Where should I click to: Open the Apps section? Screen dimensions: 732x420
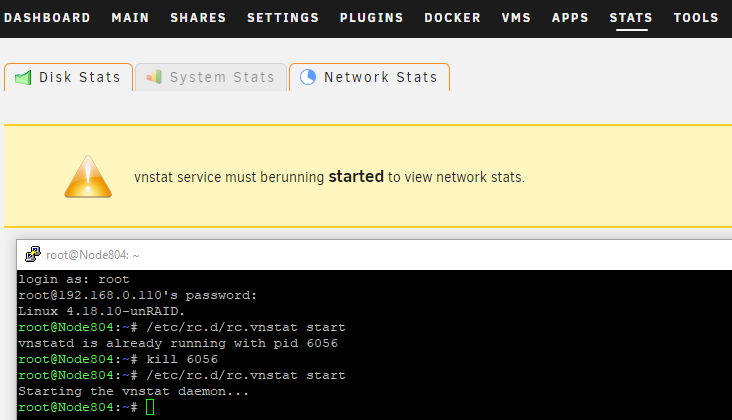[570, 18]
